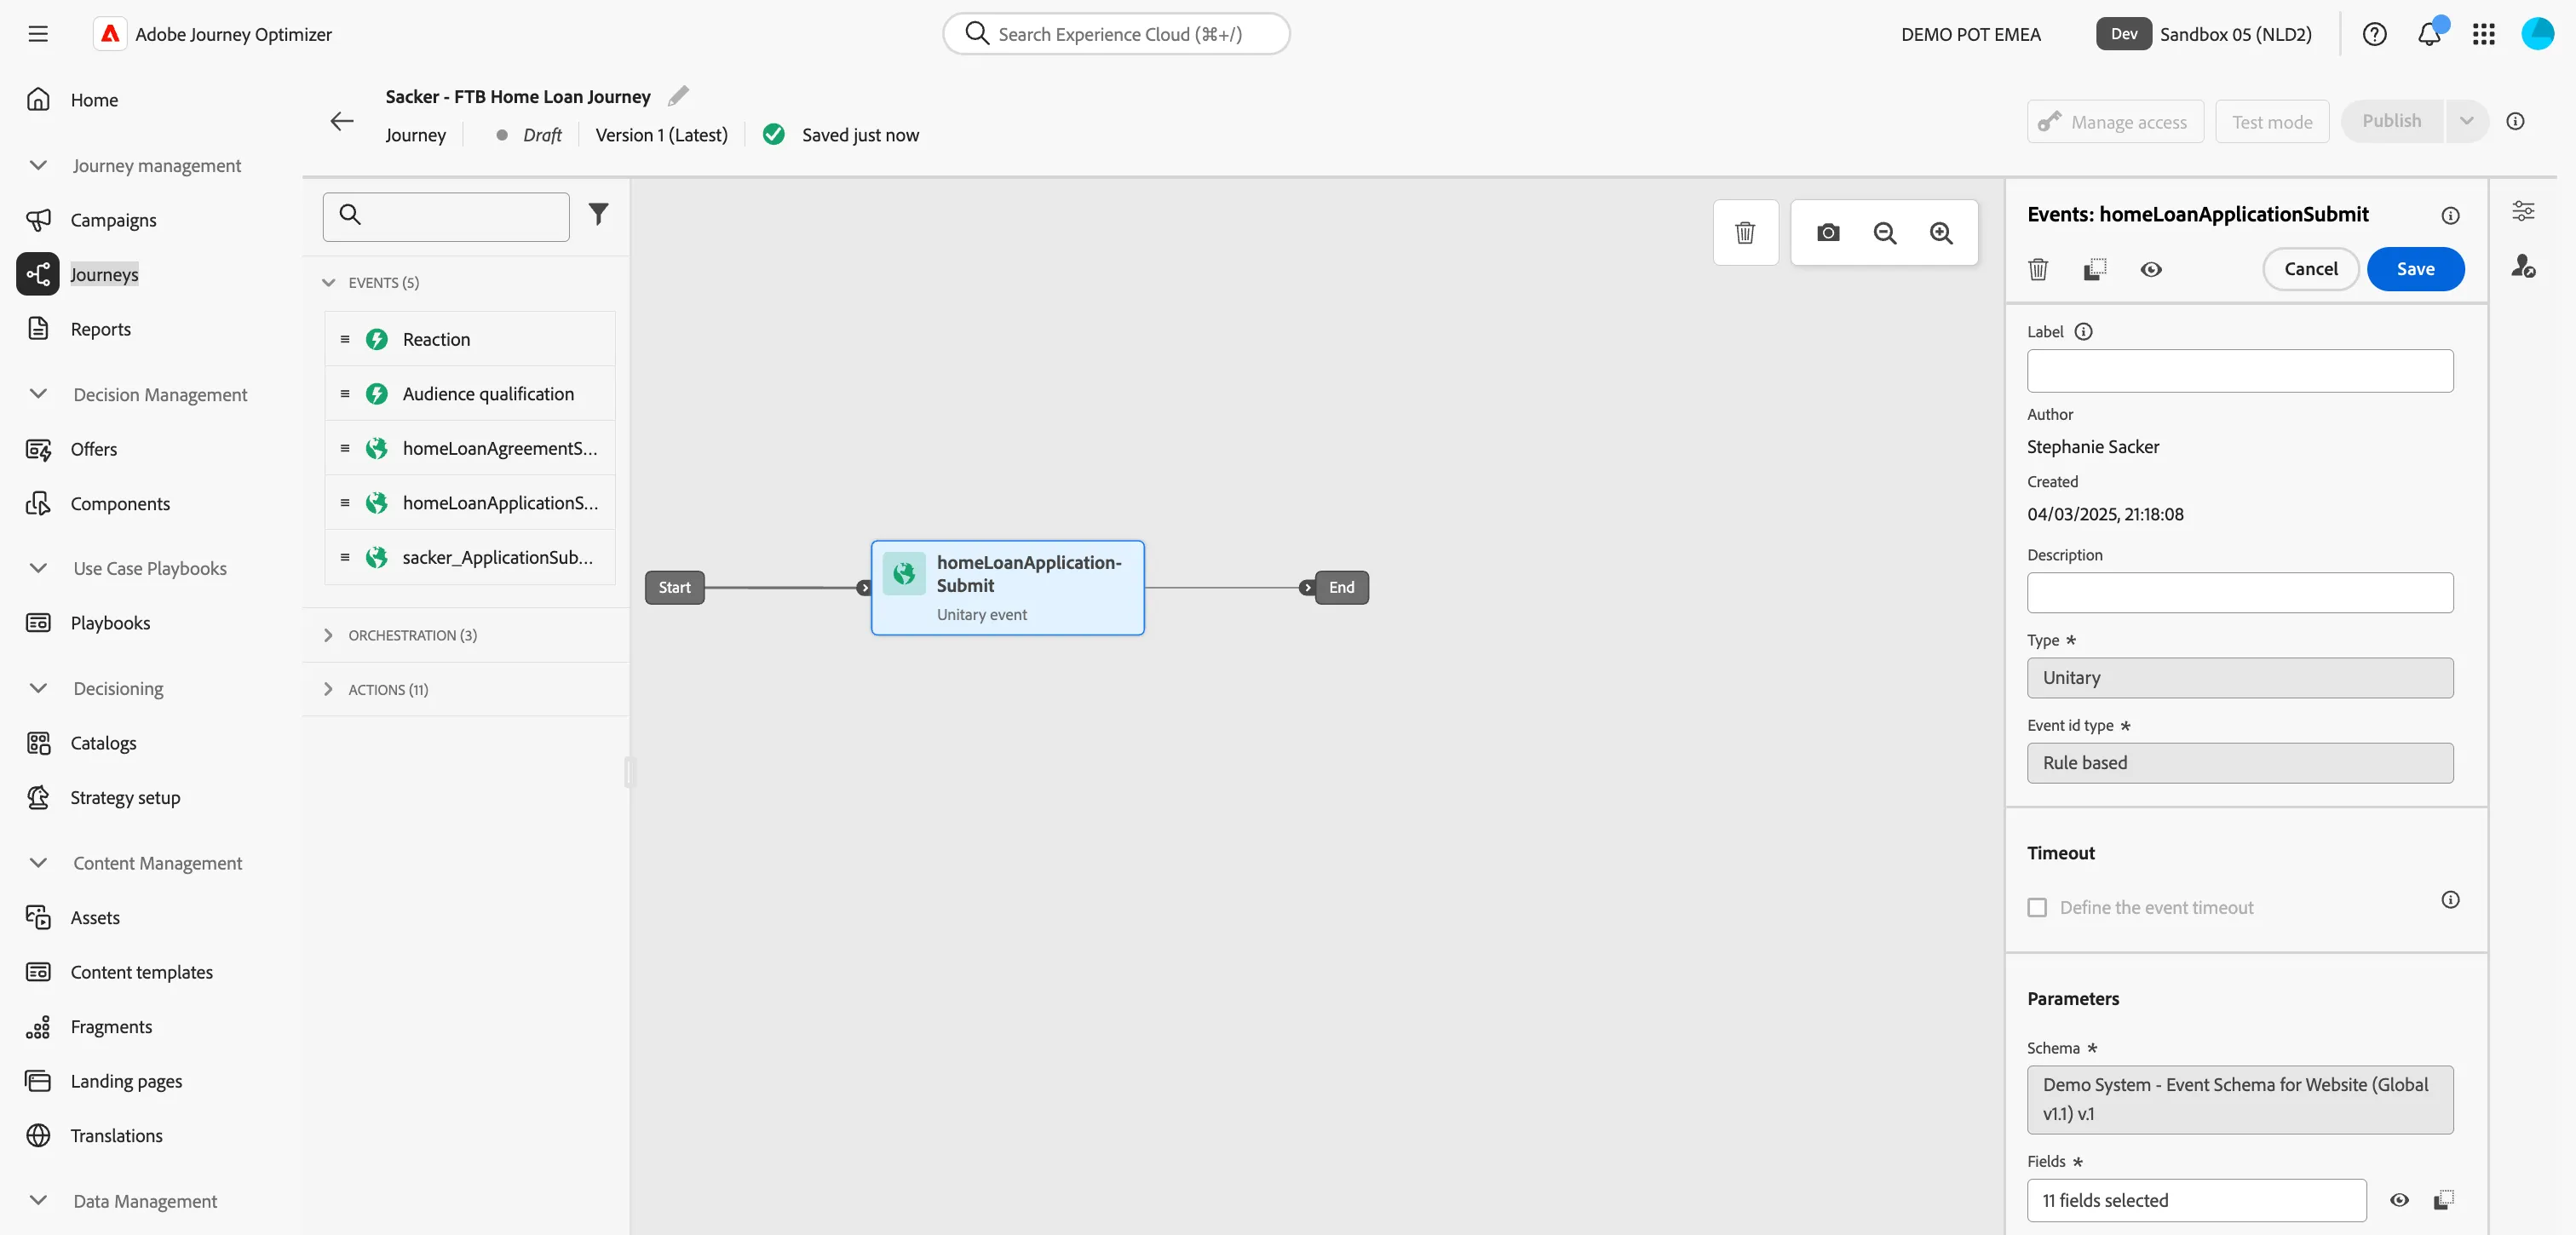Viewport: 2576px width, 1235px height.
Task: Open the help question mark icon
Action: (x=2374, y=34)
